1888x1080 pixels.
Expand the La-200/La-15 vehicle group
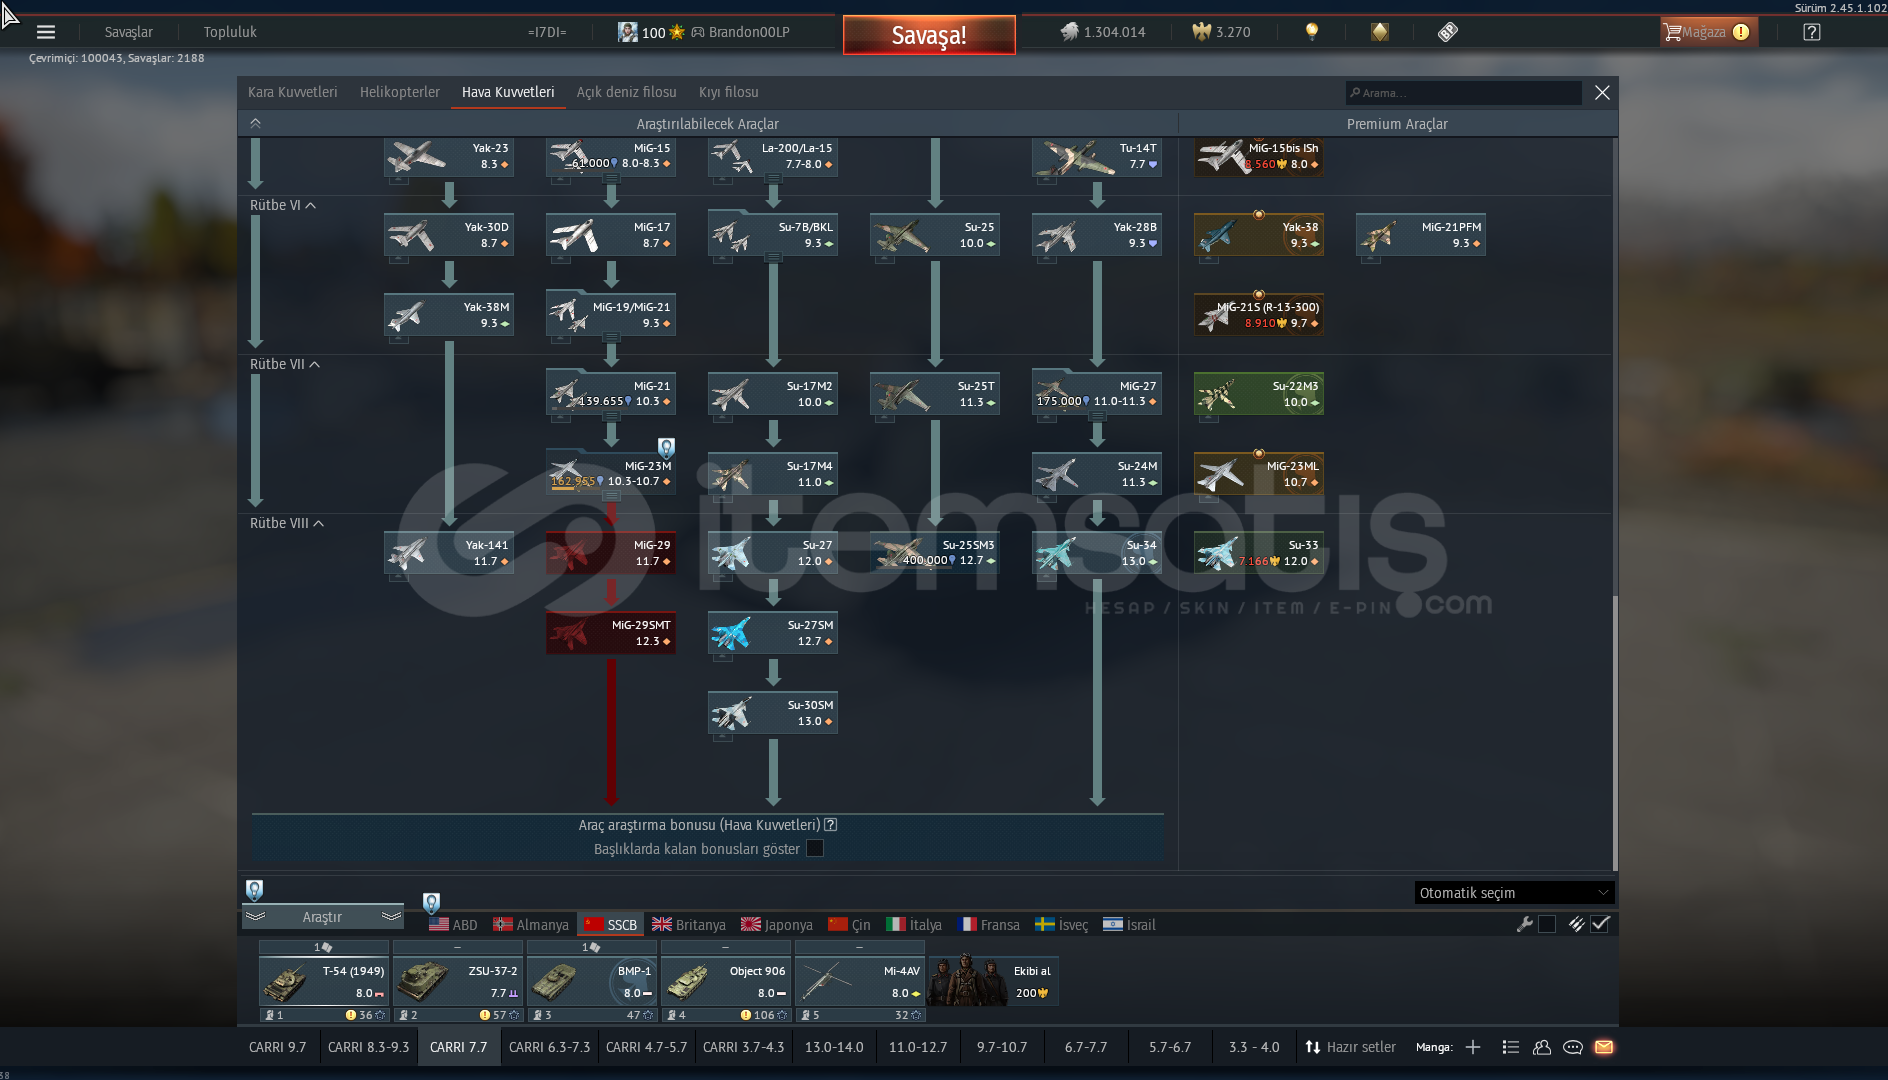tap(773, 178)
